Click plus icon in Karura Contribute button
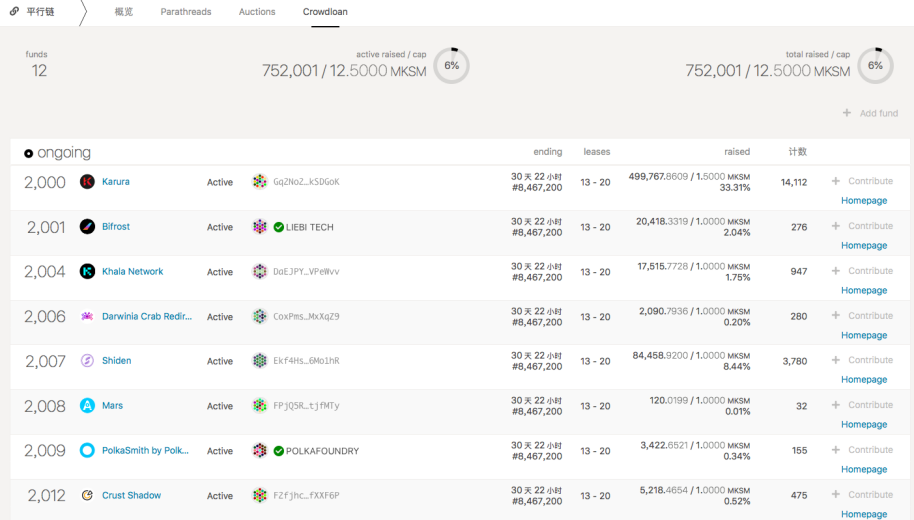 tap(836, 181)
